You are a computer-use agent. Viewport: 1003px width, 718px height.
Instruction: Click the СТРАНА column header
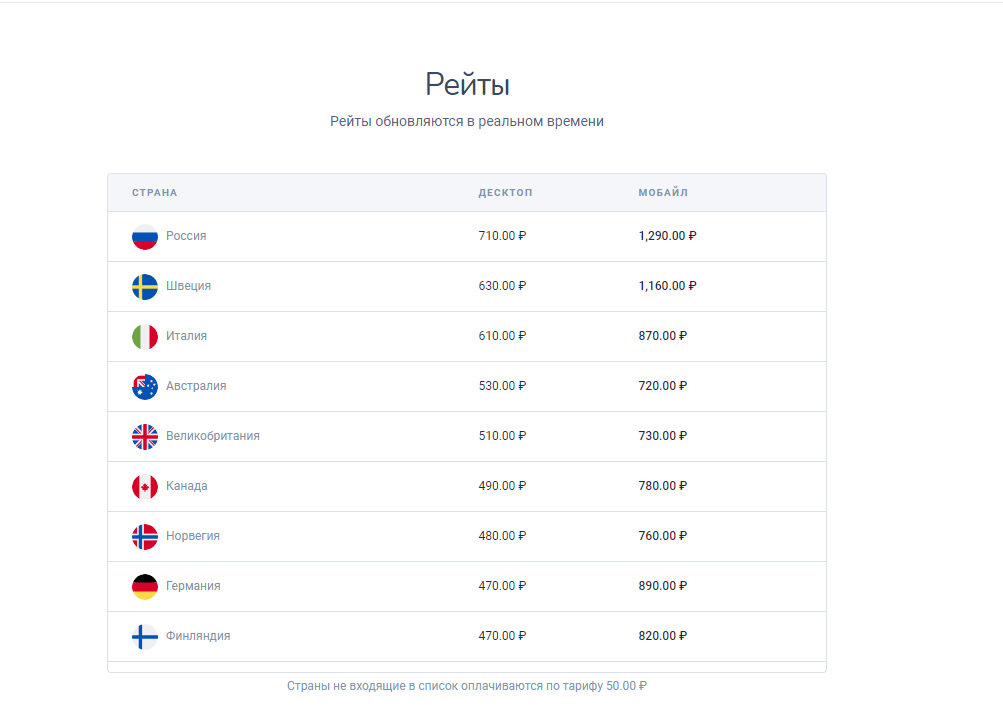tap(155, 193)
